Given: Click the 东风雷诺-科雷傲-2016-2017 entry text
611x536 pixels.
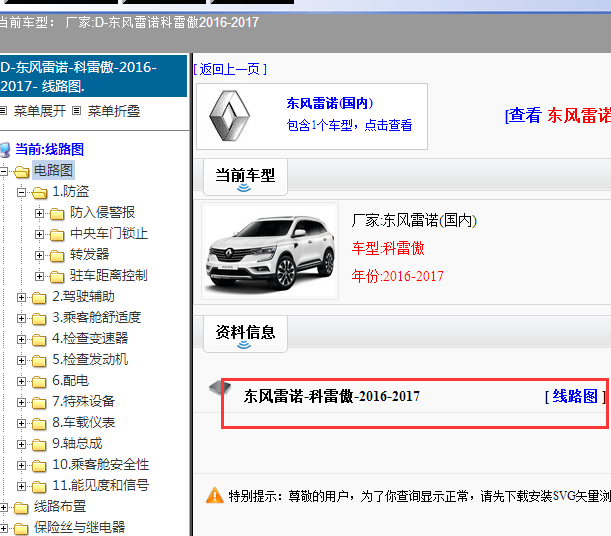Looking at the screenshot, I should pos(332,397).
